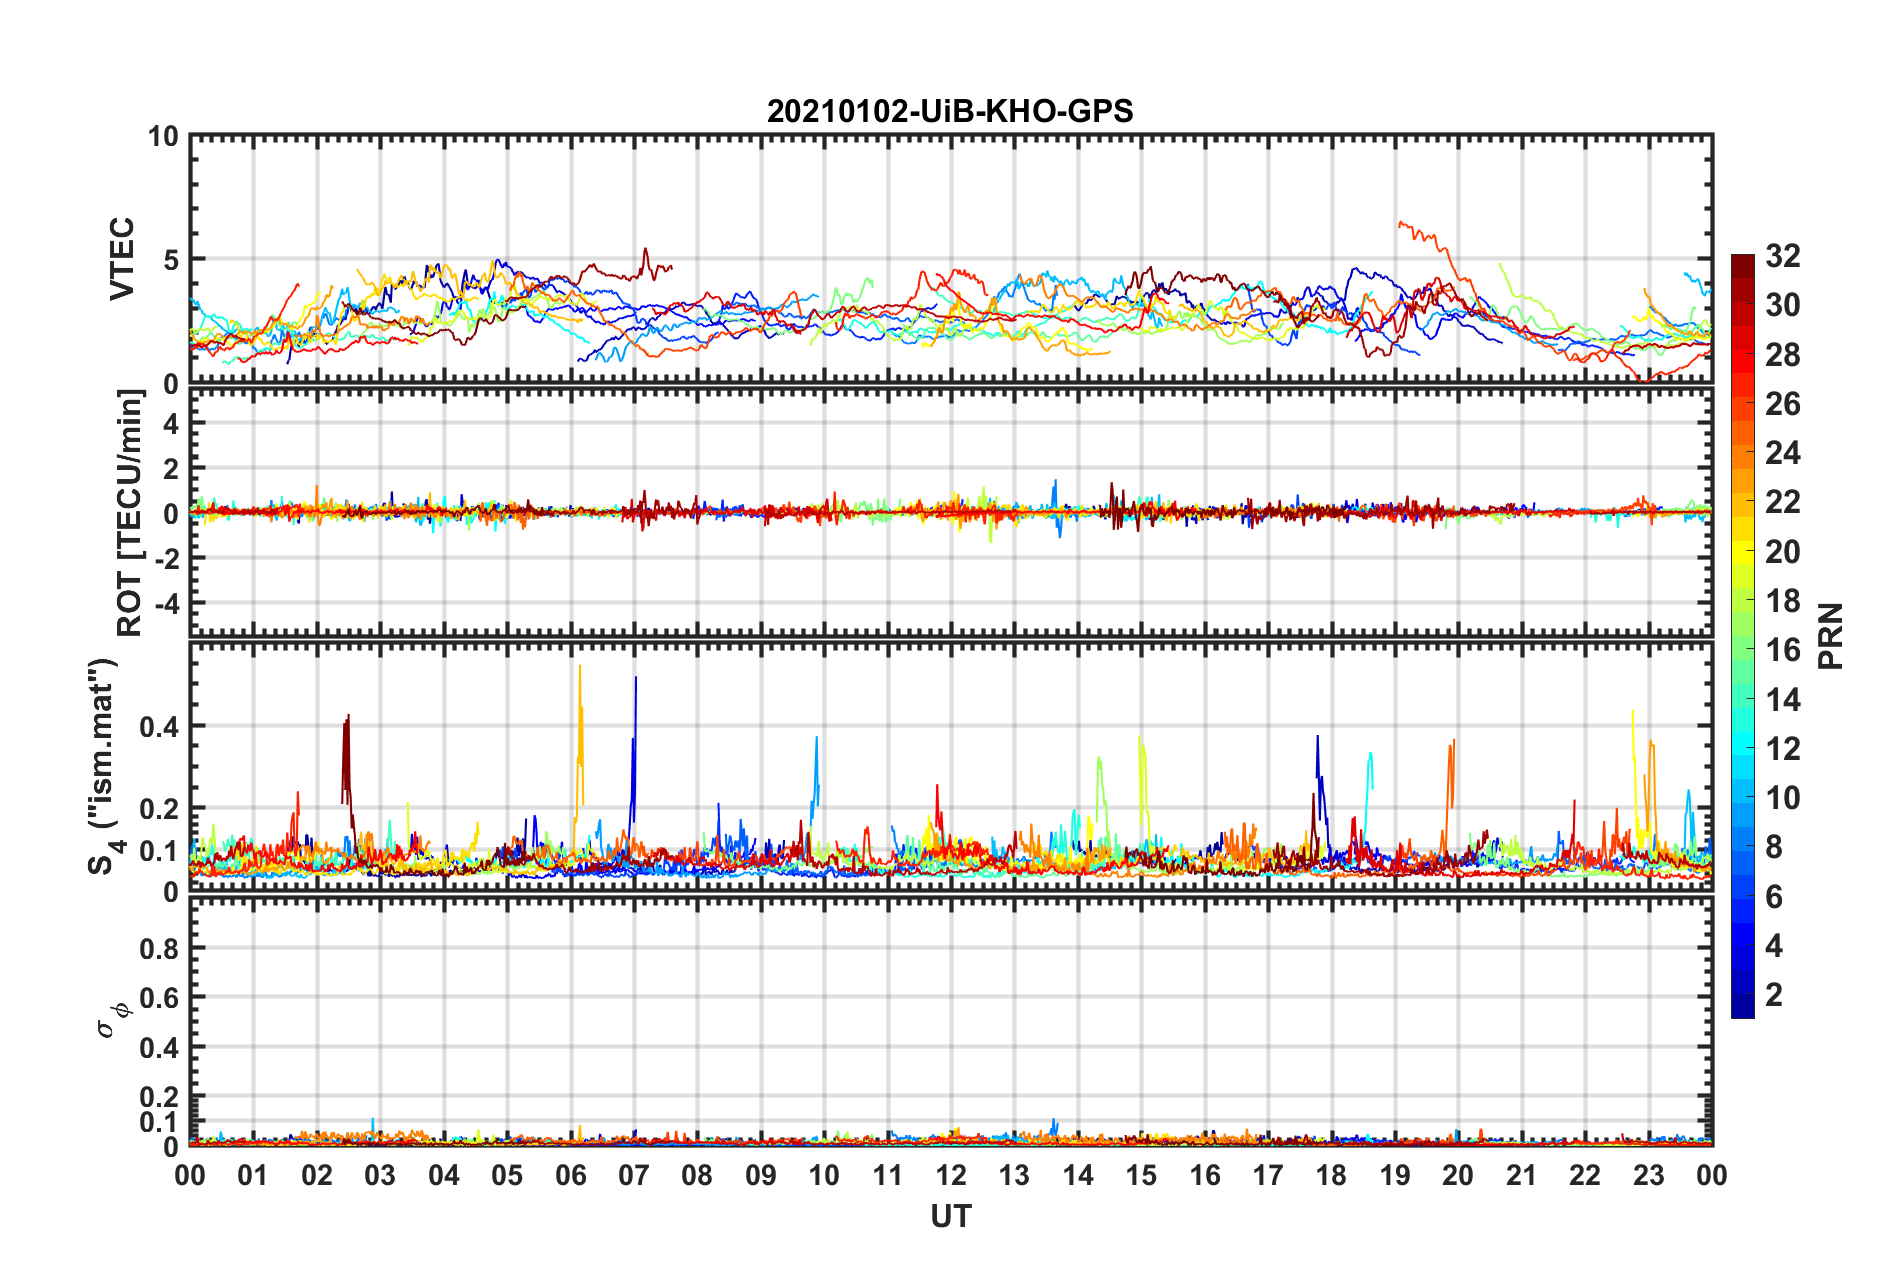
Task: Click the sigma phi axis label
Action: [x=113, y=1021]
